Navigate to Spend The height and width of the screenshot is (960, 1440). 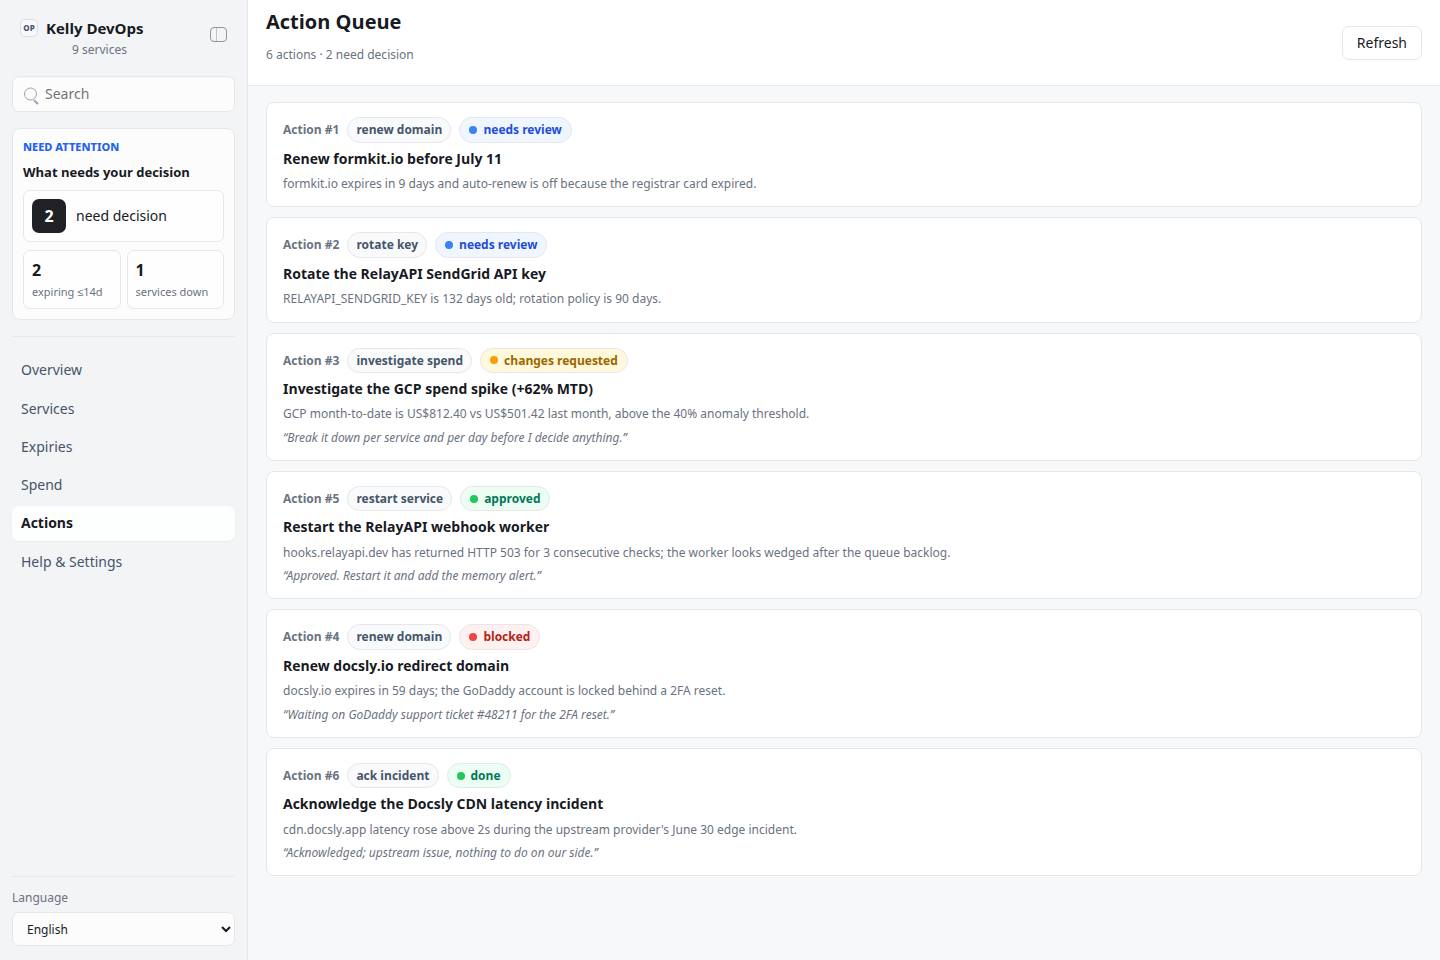click(123, 485)
